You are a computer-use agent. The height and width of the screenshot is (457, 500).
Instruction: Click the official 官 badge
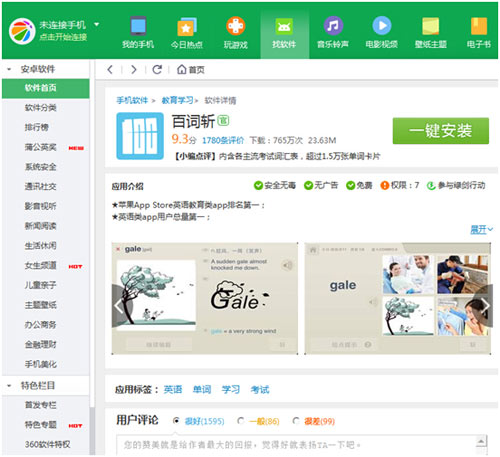coord(223,120)
